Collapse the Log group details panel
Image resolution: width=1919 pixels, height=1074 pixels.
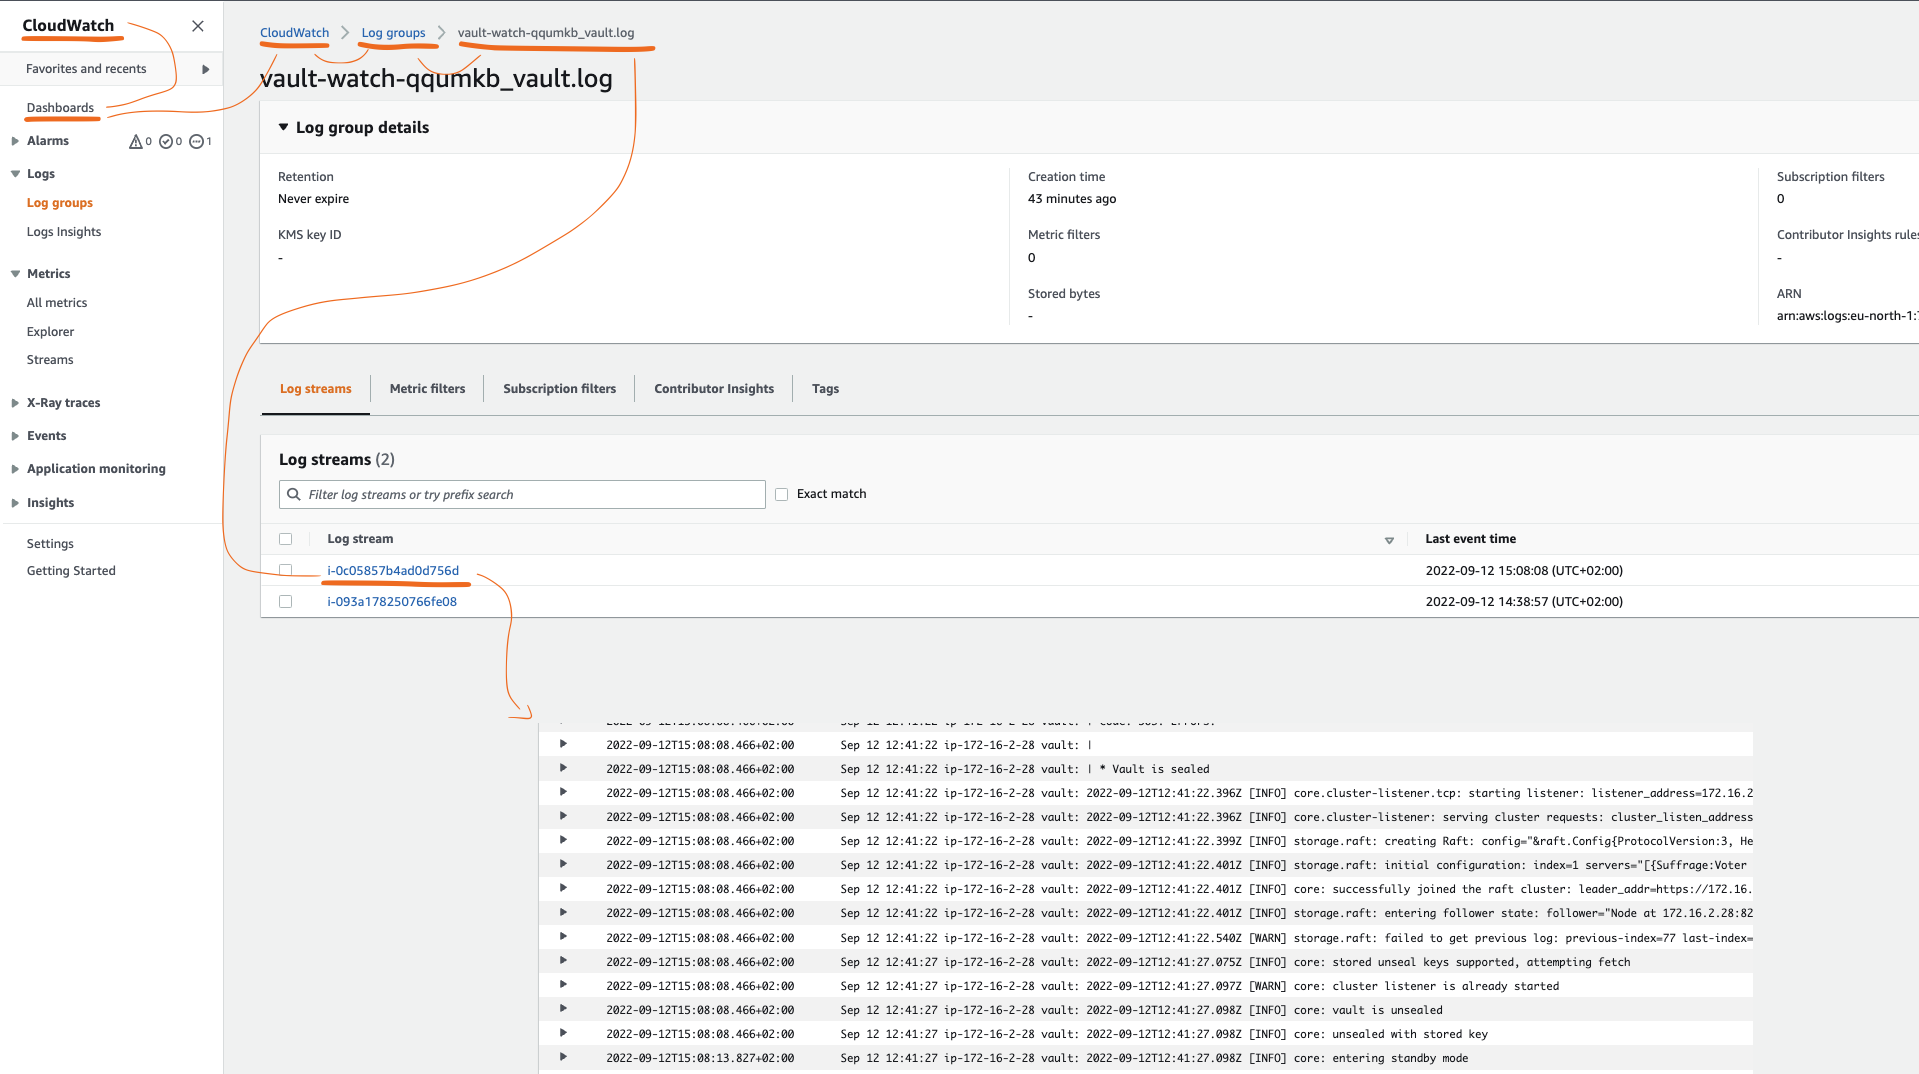point(284,127)
